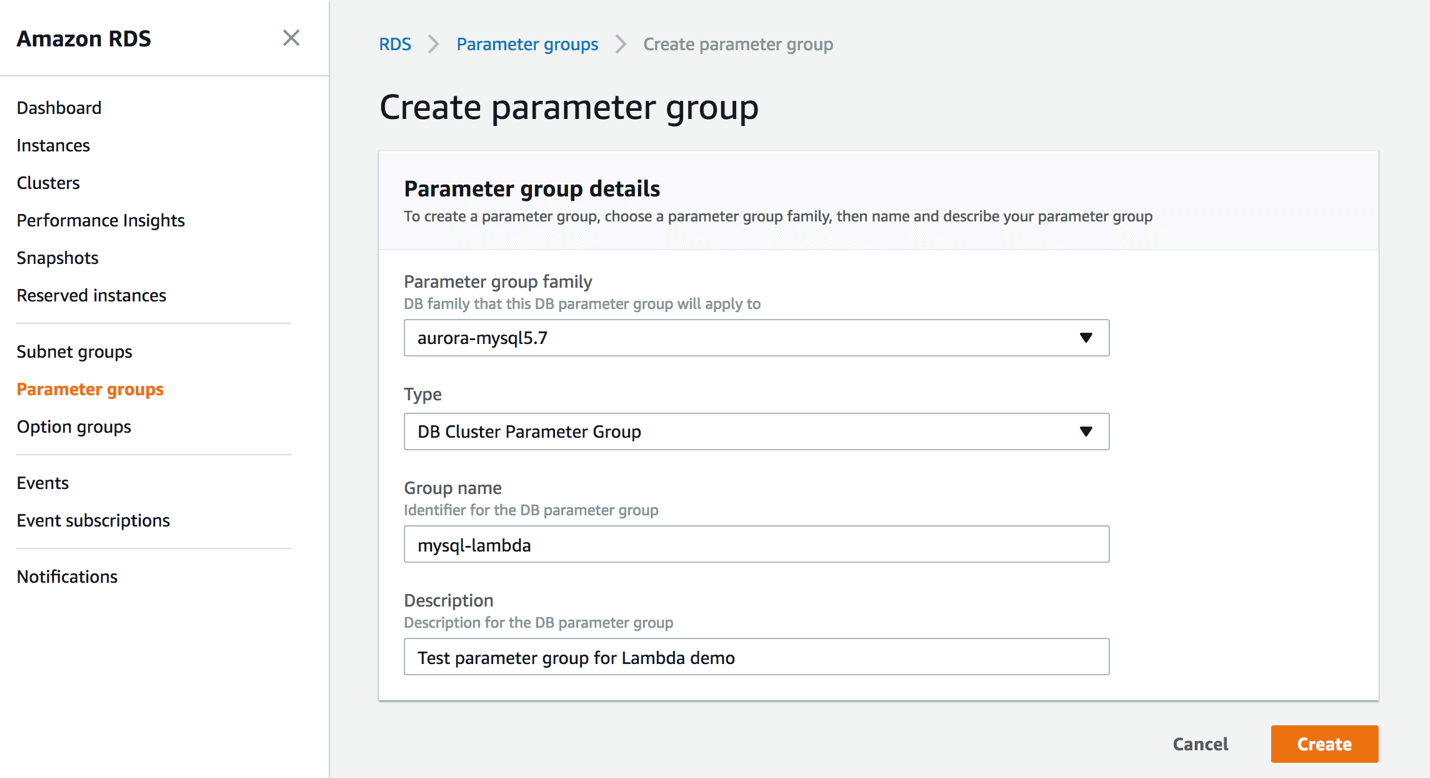Click the Create parameter group heading

(x=568, y=107)
